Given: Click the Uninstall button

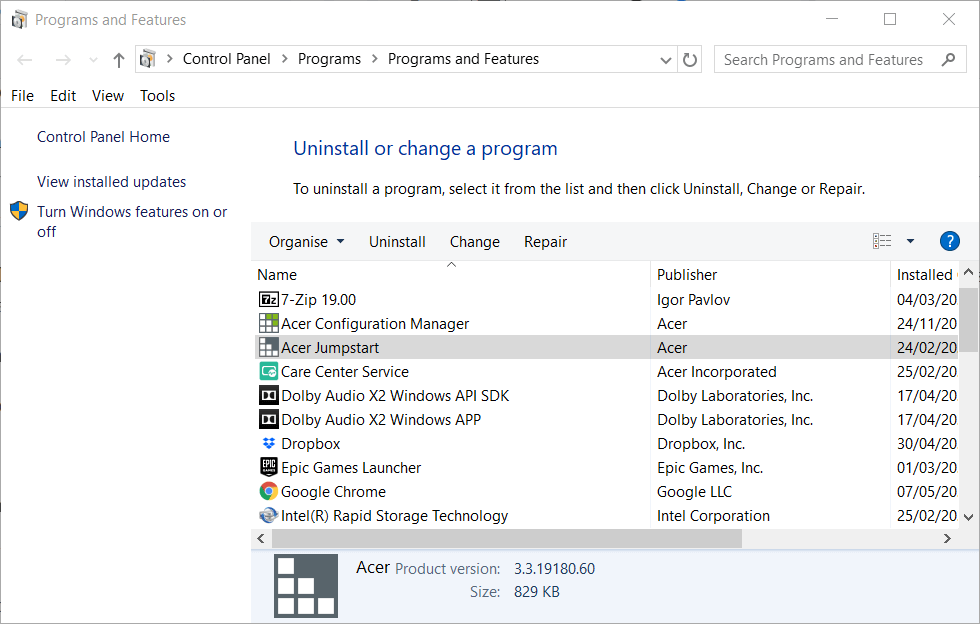Looking at the screenshot, I should tap(397, 242).
